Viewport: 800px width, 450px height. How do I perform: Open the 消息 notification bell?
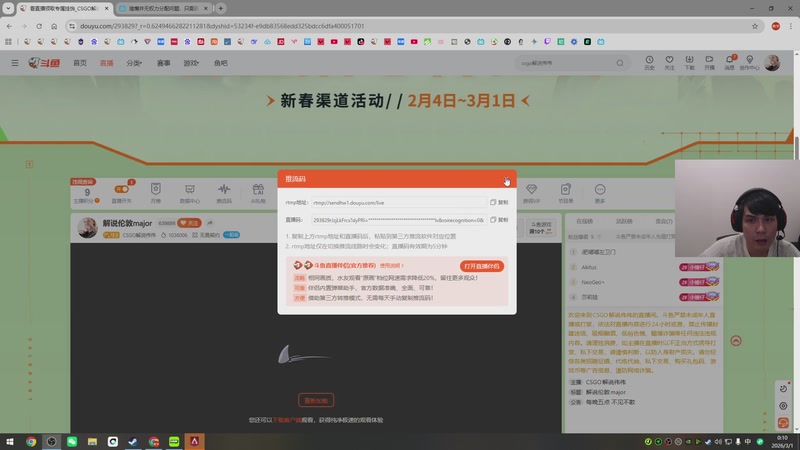coord(730,63)
